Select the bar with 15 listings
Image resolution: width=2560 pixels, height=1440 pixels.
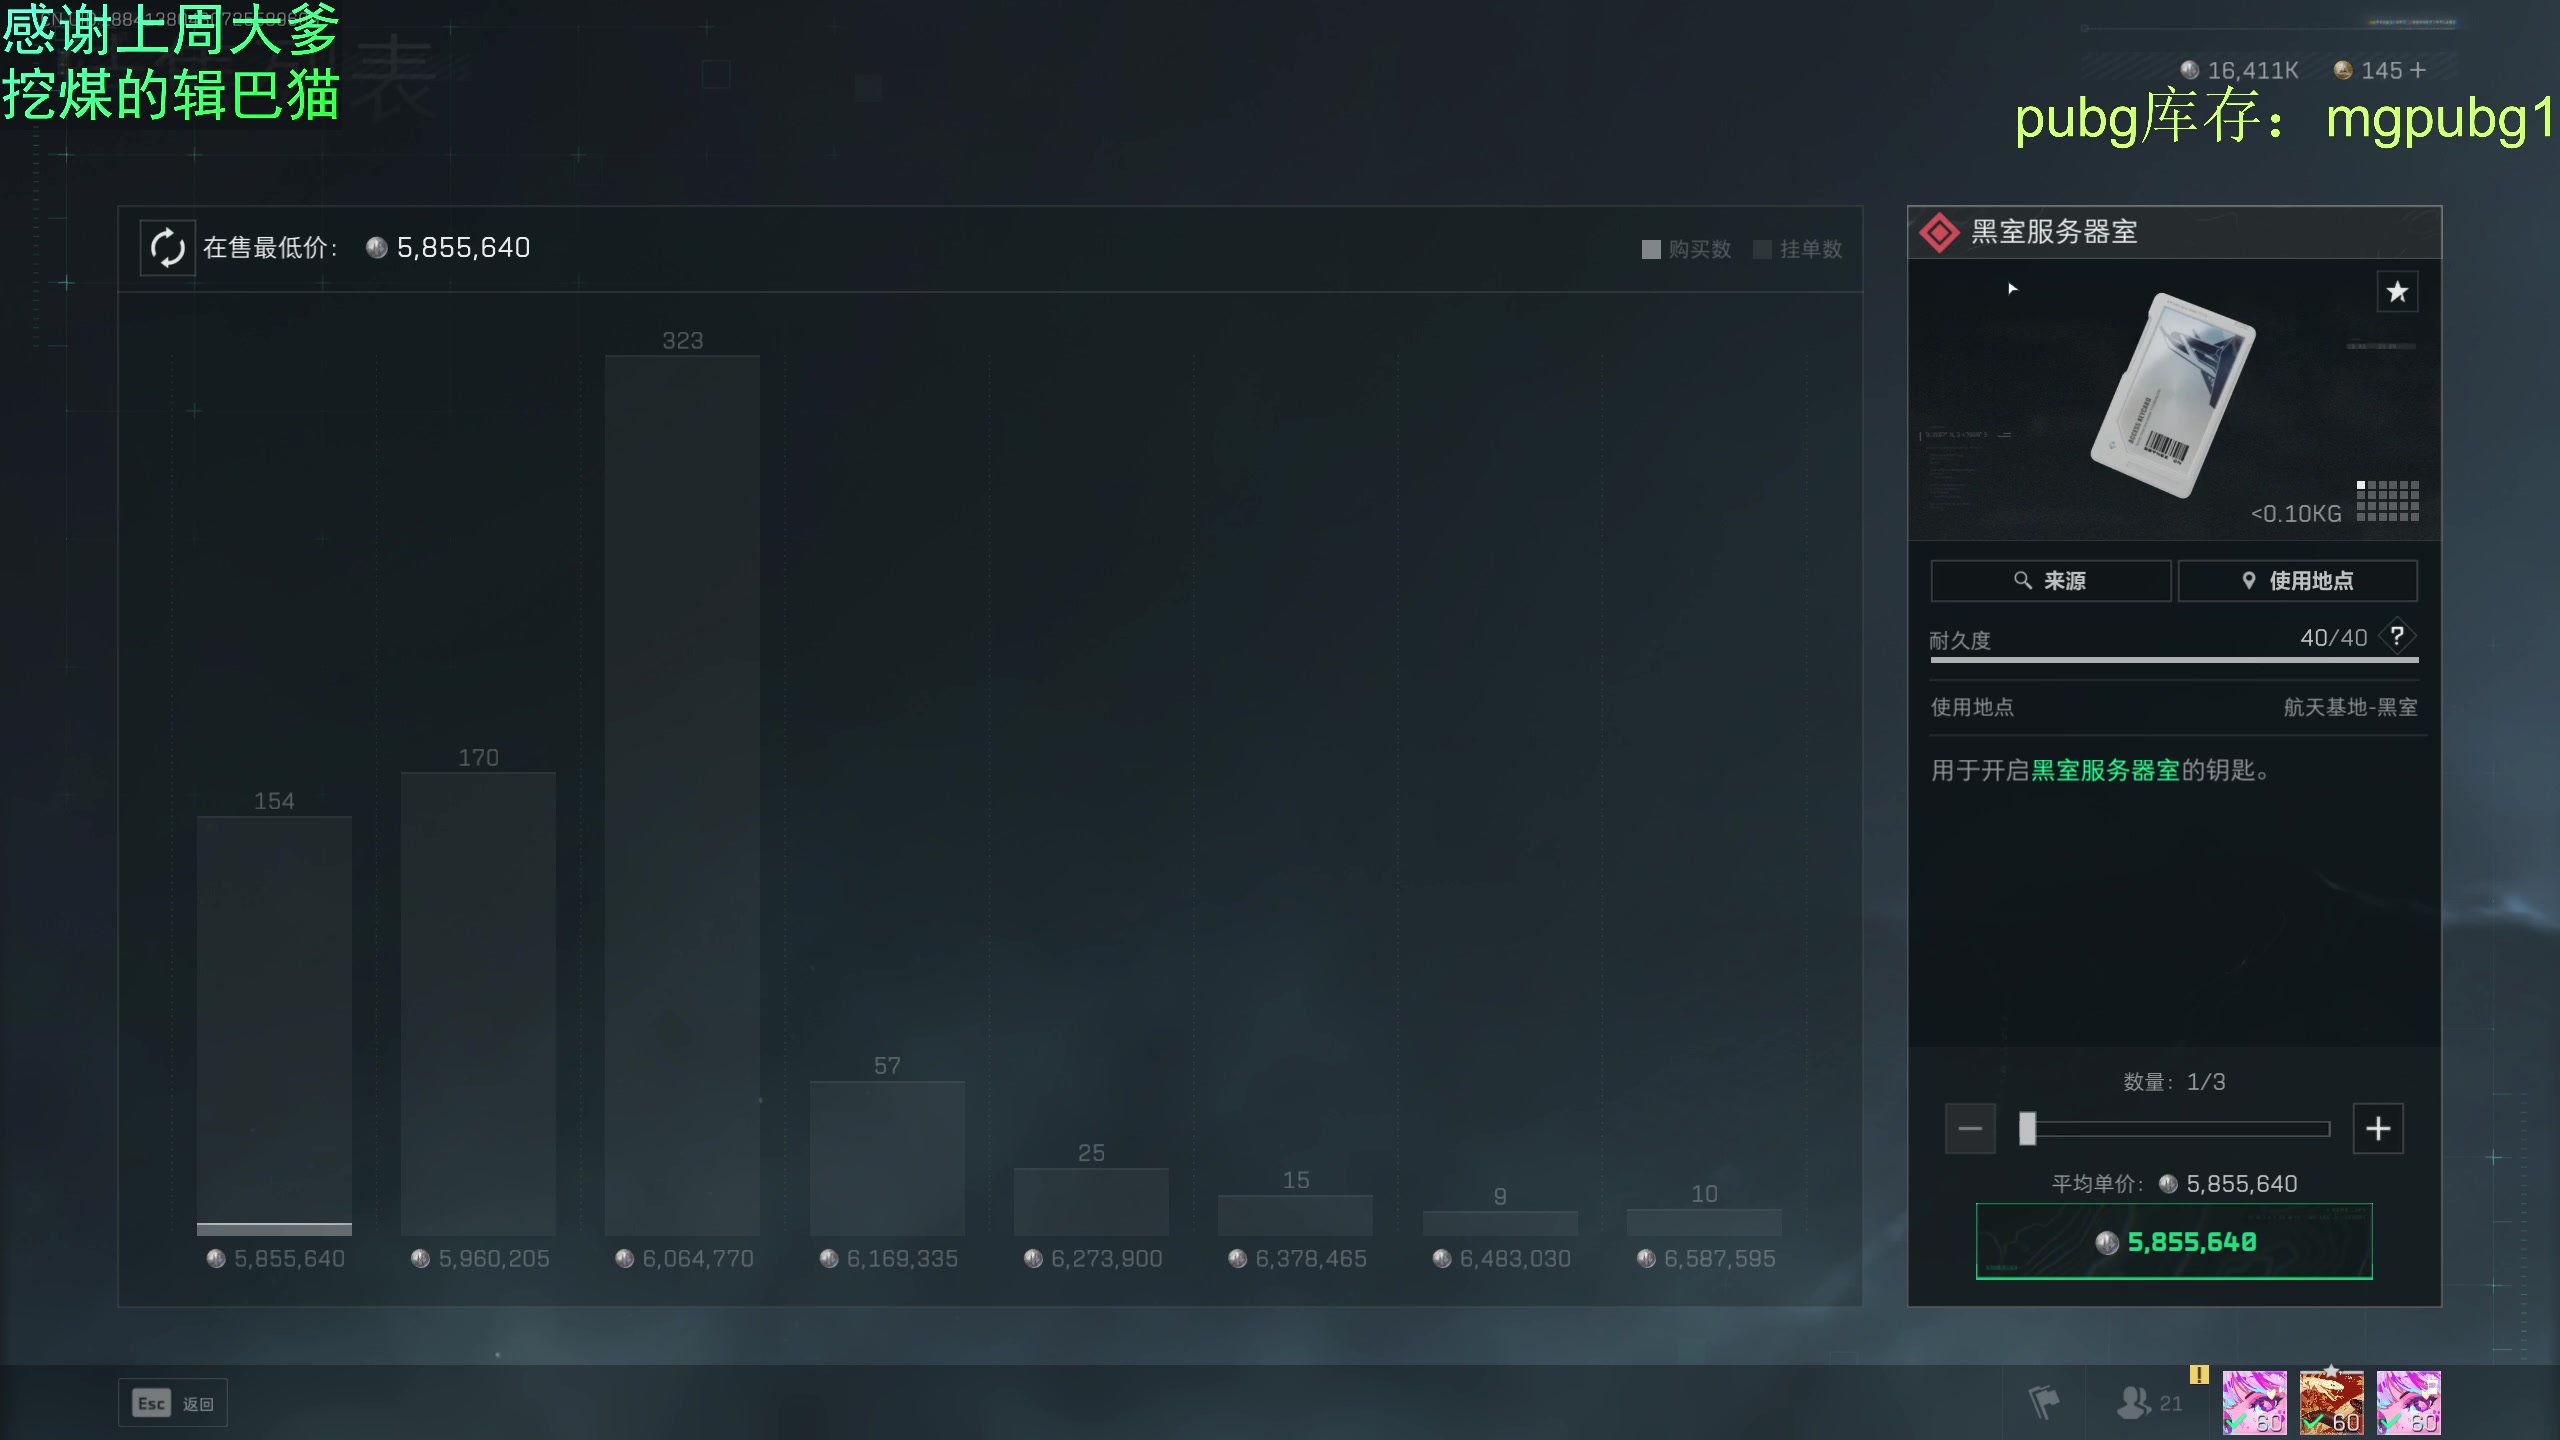[1295, 1215]
